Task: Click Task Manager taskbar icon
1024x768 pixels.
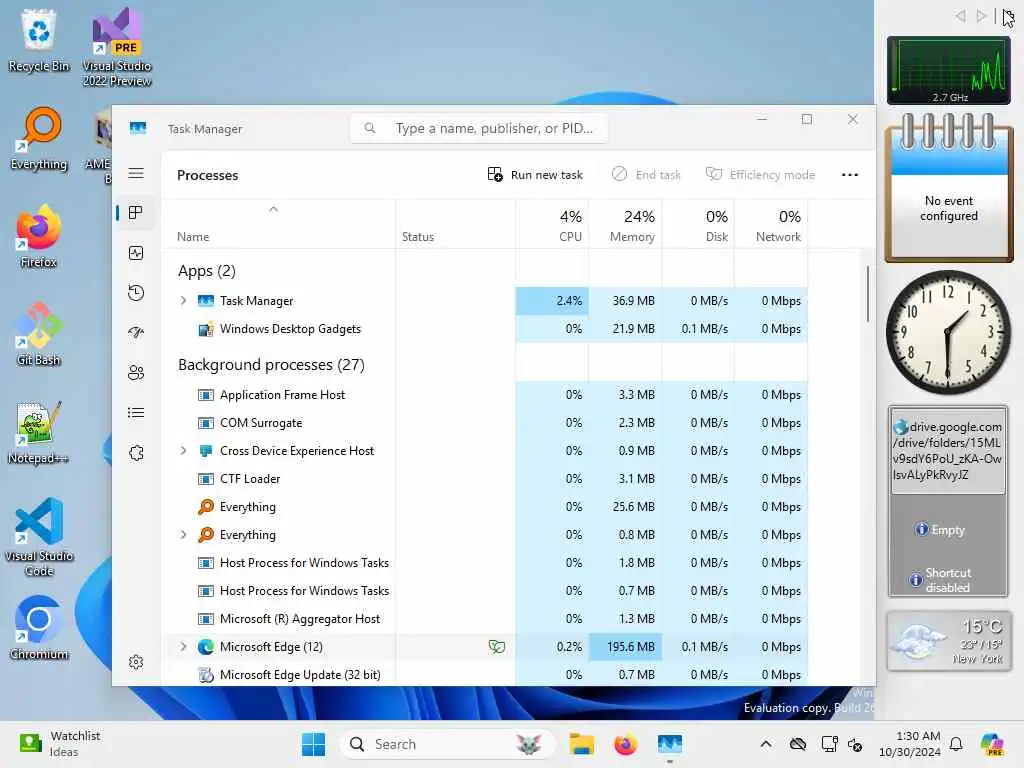Action: tap(670, 744)
